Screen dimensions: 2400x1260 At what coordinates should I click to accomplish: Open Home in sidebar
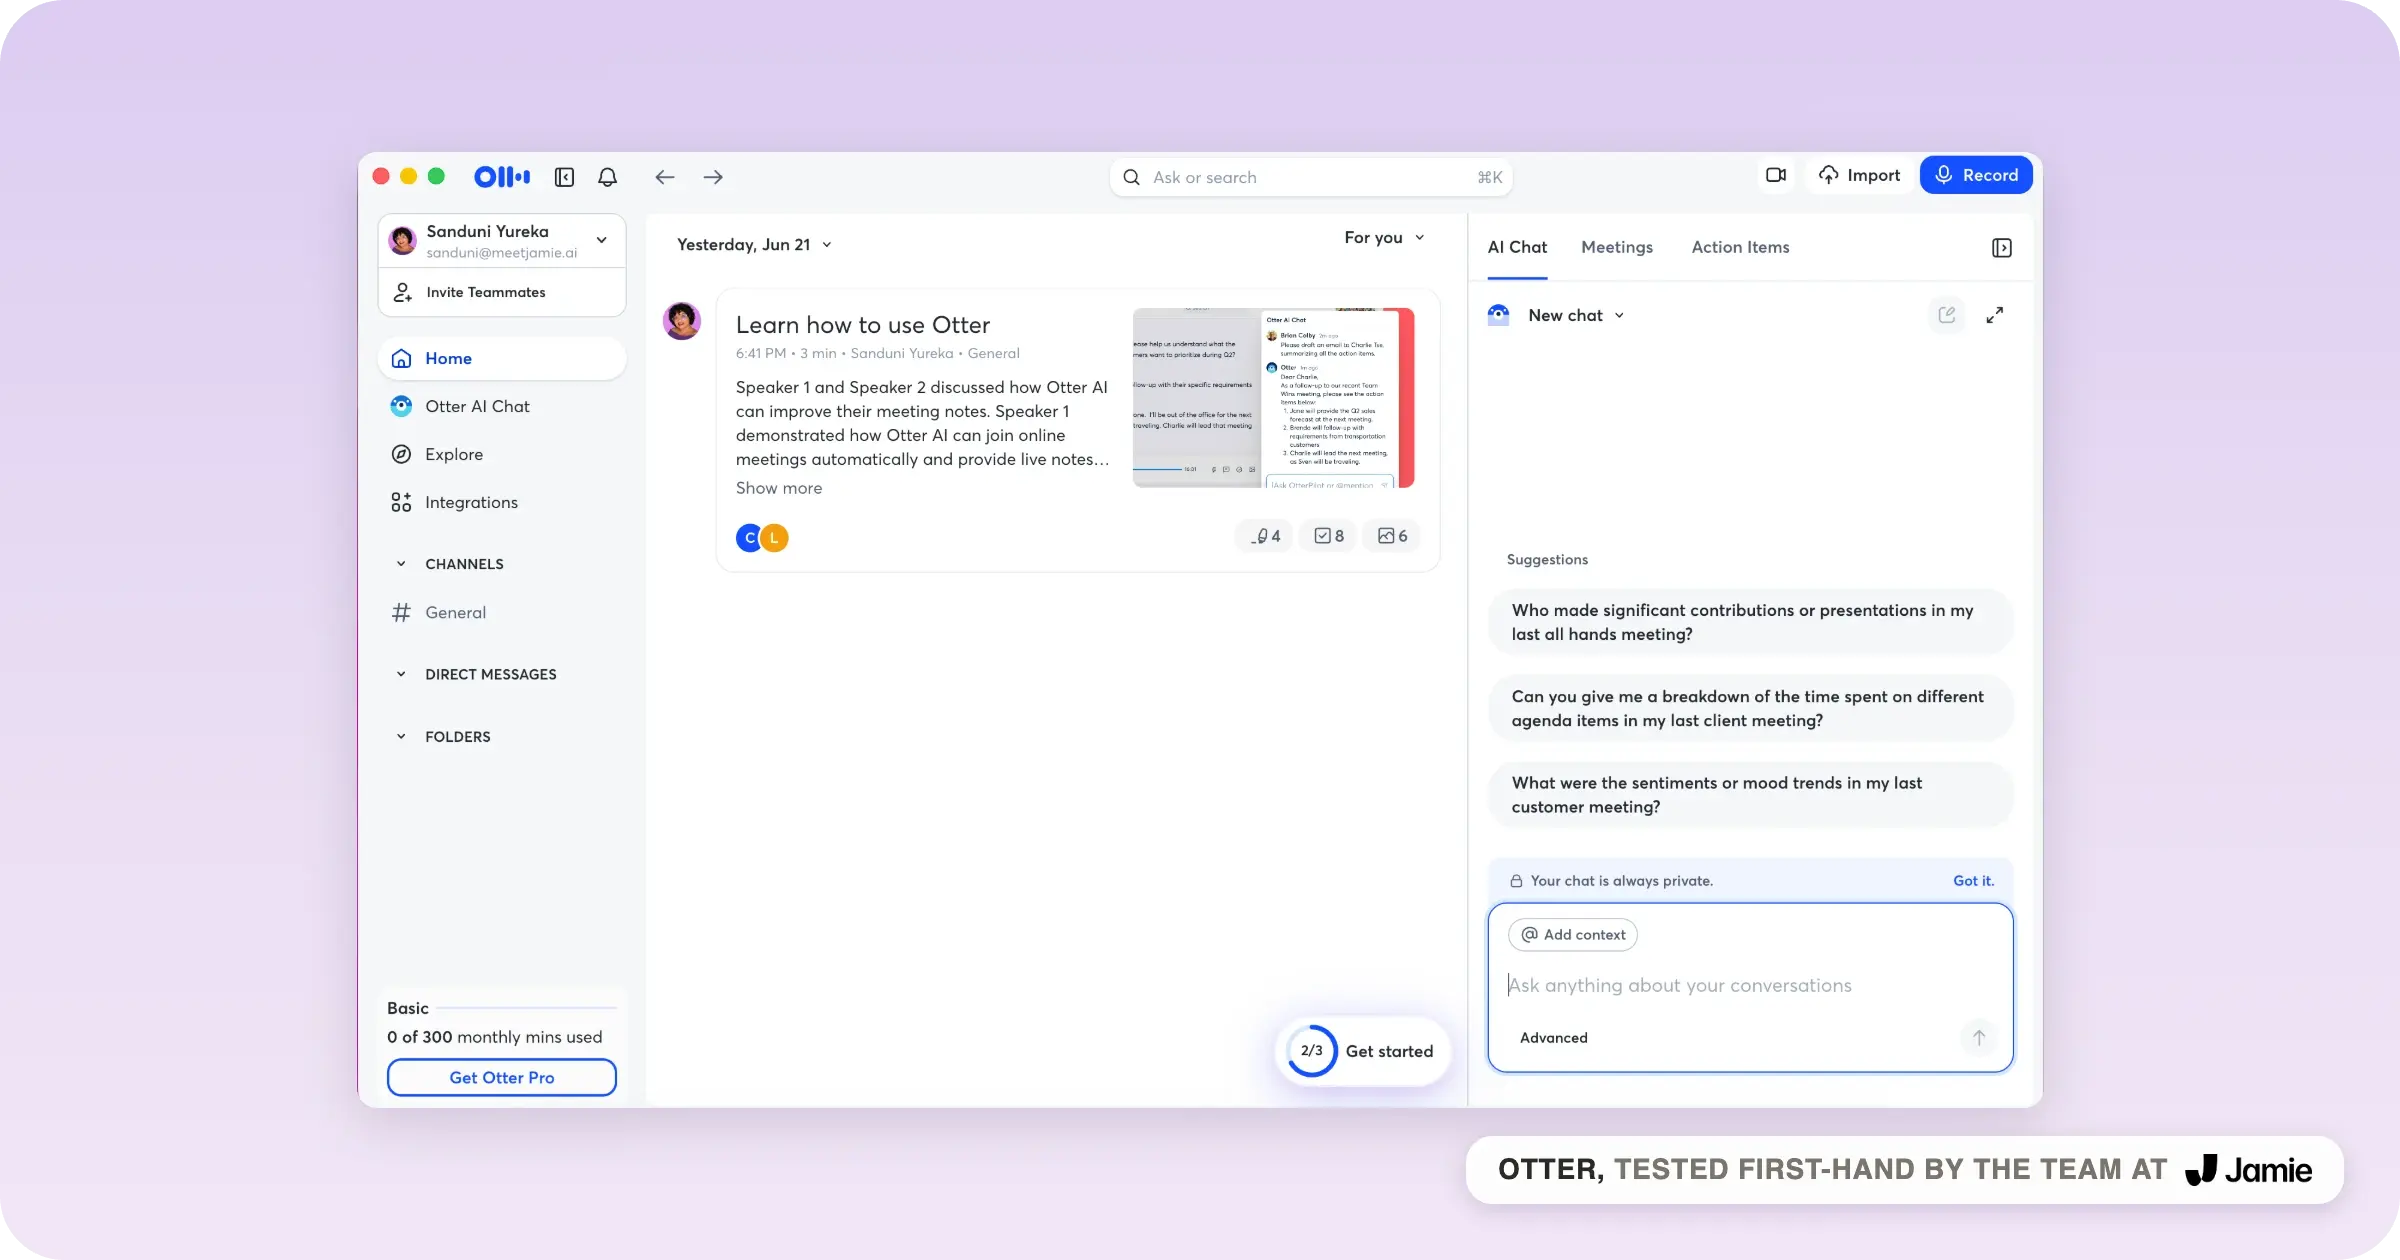pyautogui.click(x=502, y=358)
